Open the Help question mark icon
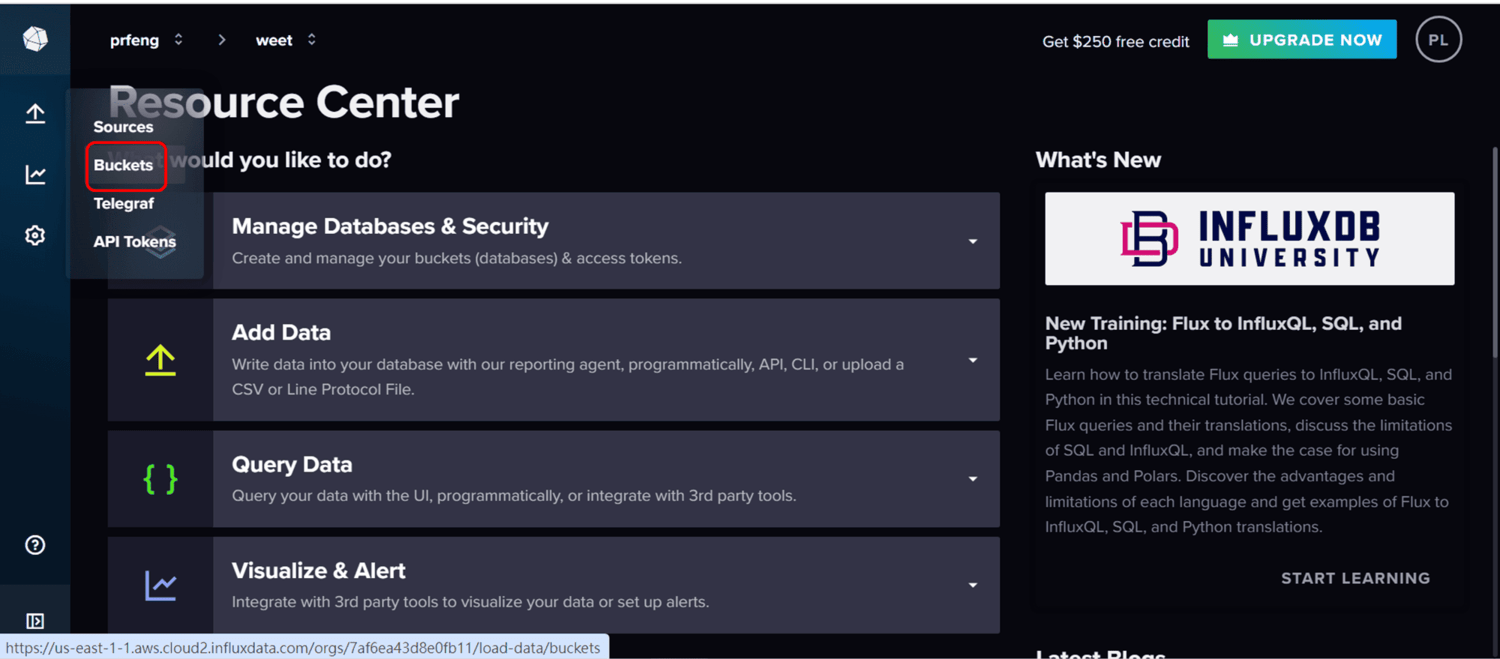Screen dimensions: 1500x659 coord(35,545)
